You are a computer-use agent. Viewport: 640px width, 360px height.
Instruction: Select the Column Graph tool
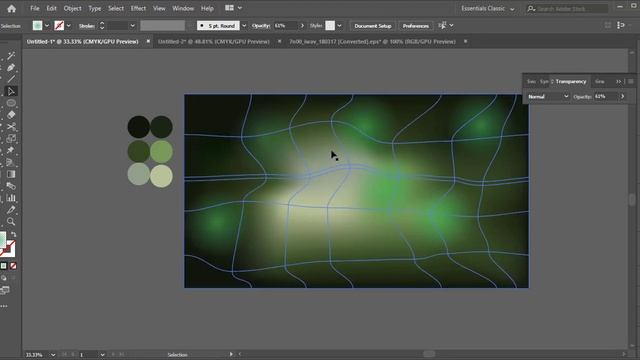coord(11,198)
